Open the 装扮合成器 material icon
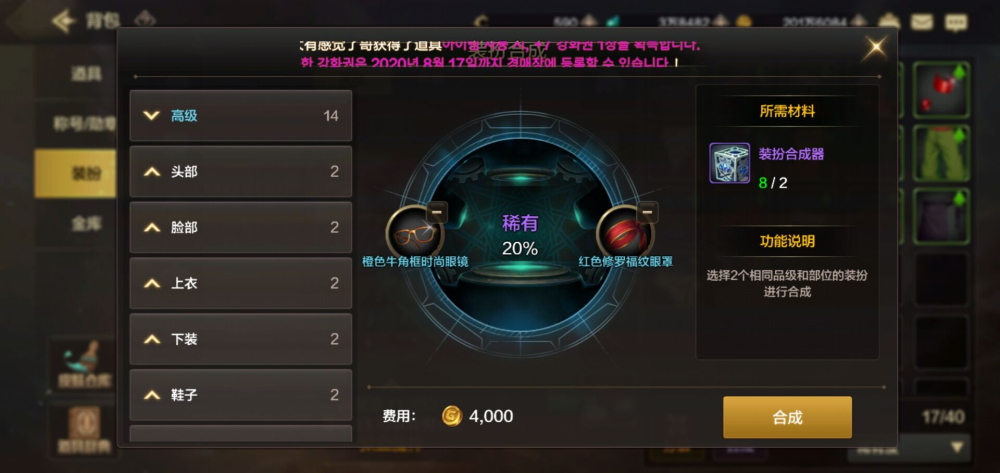The height and width of the screenshot is (473, 1000). tap(730, 163)
